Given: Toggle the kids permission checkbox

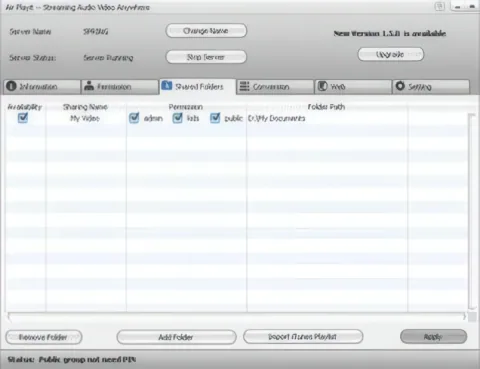Looking at the screenshot, I should pos(177,118).
